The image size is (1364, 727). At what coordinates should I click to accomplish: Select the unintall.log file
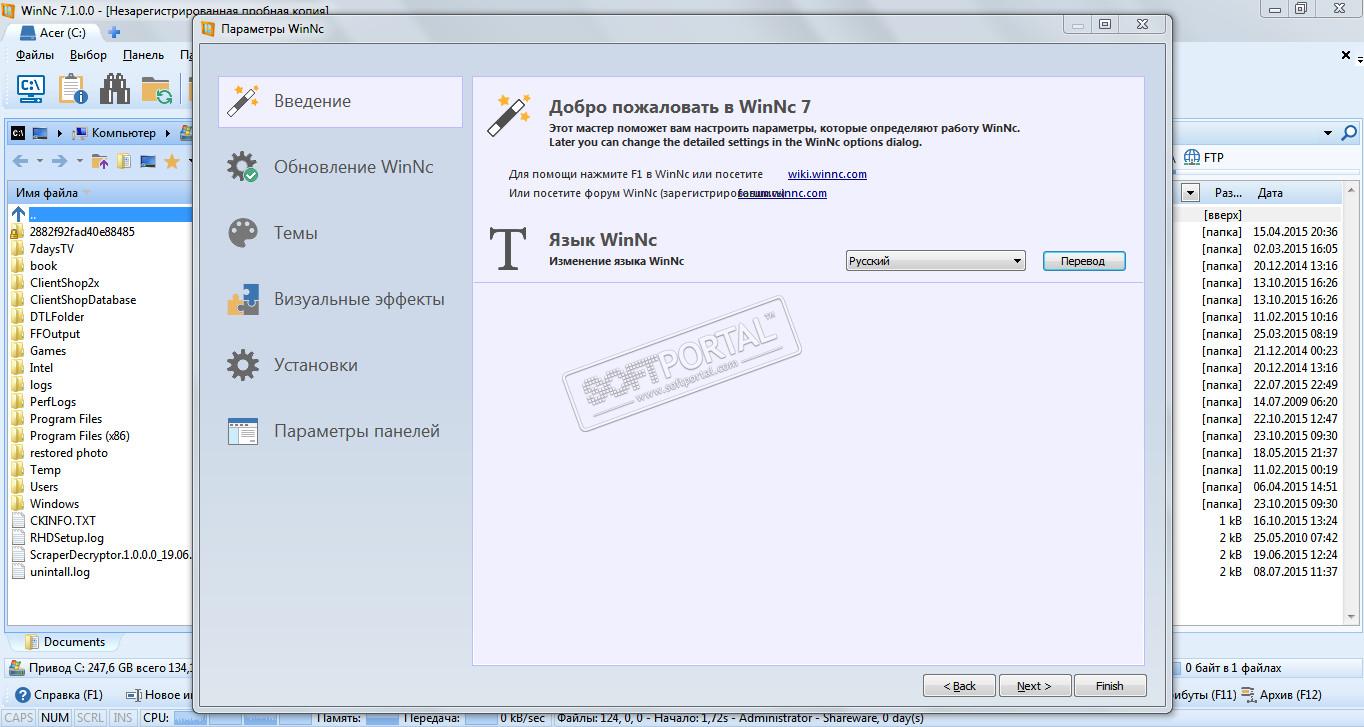point(60,571)
